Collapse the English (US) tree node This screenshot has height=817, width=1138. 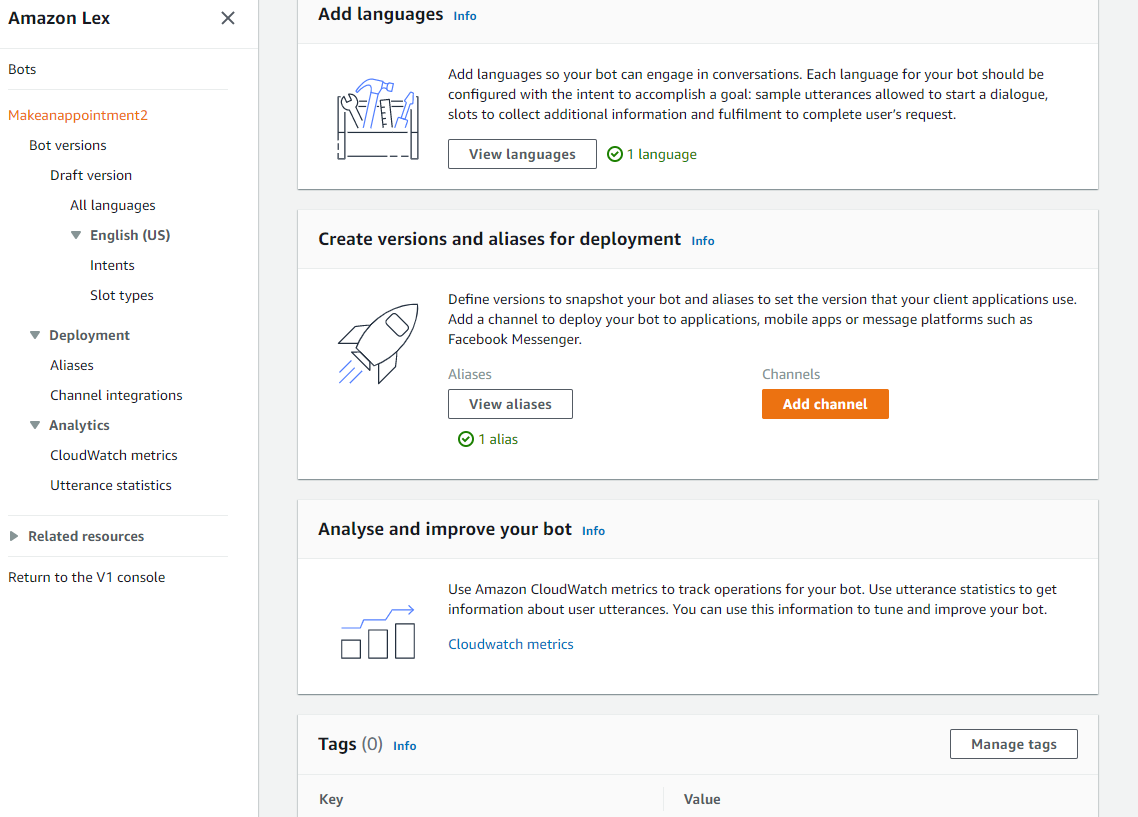tap(76, 235)
